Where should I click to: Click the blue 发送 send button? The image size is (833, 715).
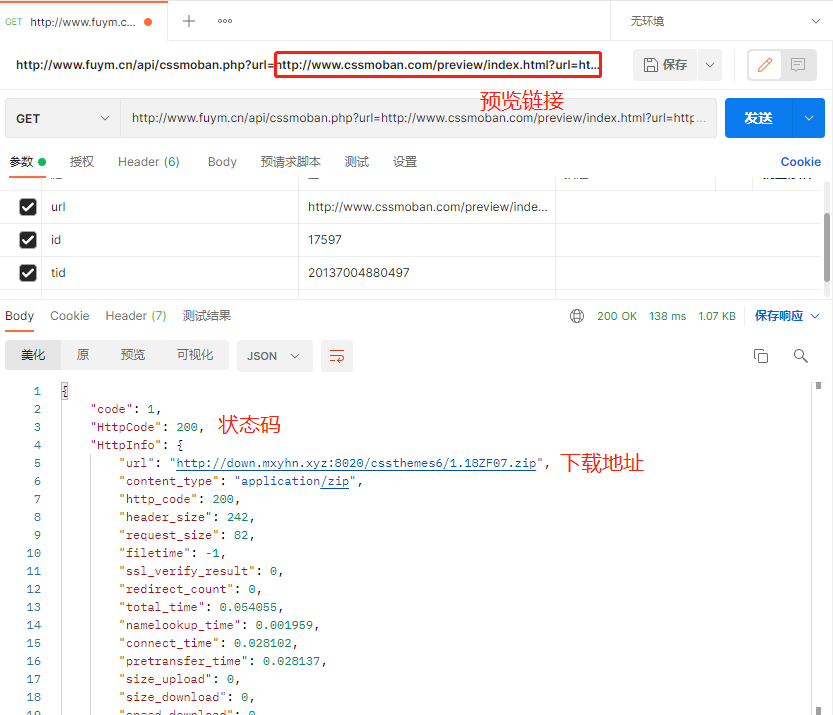pyautogui.click(x=758, y=118)
